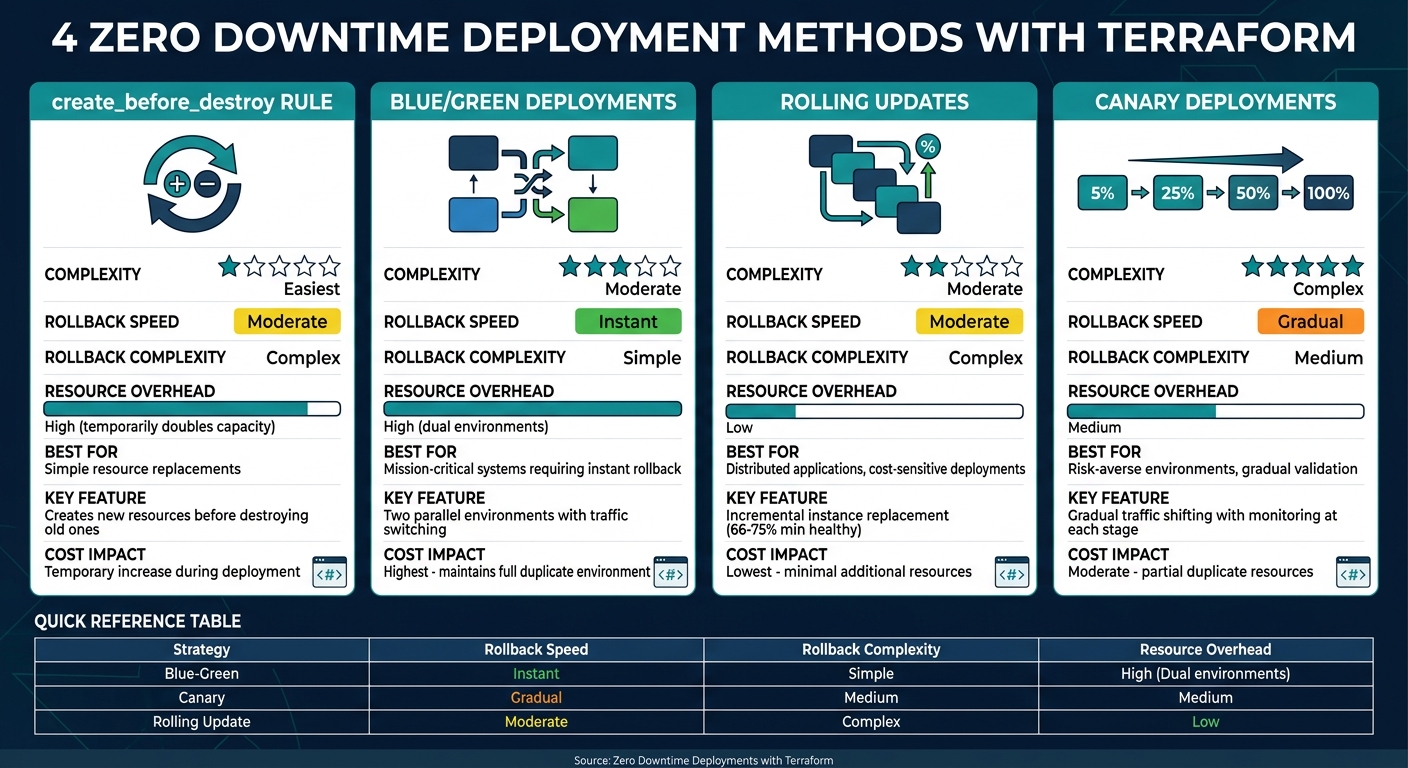This screenshot has width=1408, height=768.
Task: Click the Rollback Speed column header
Action: (x=536, y=650)
